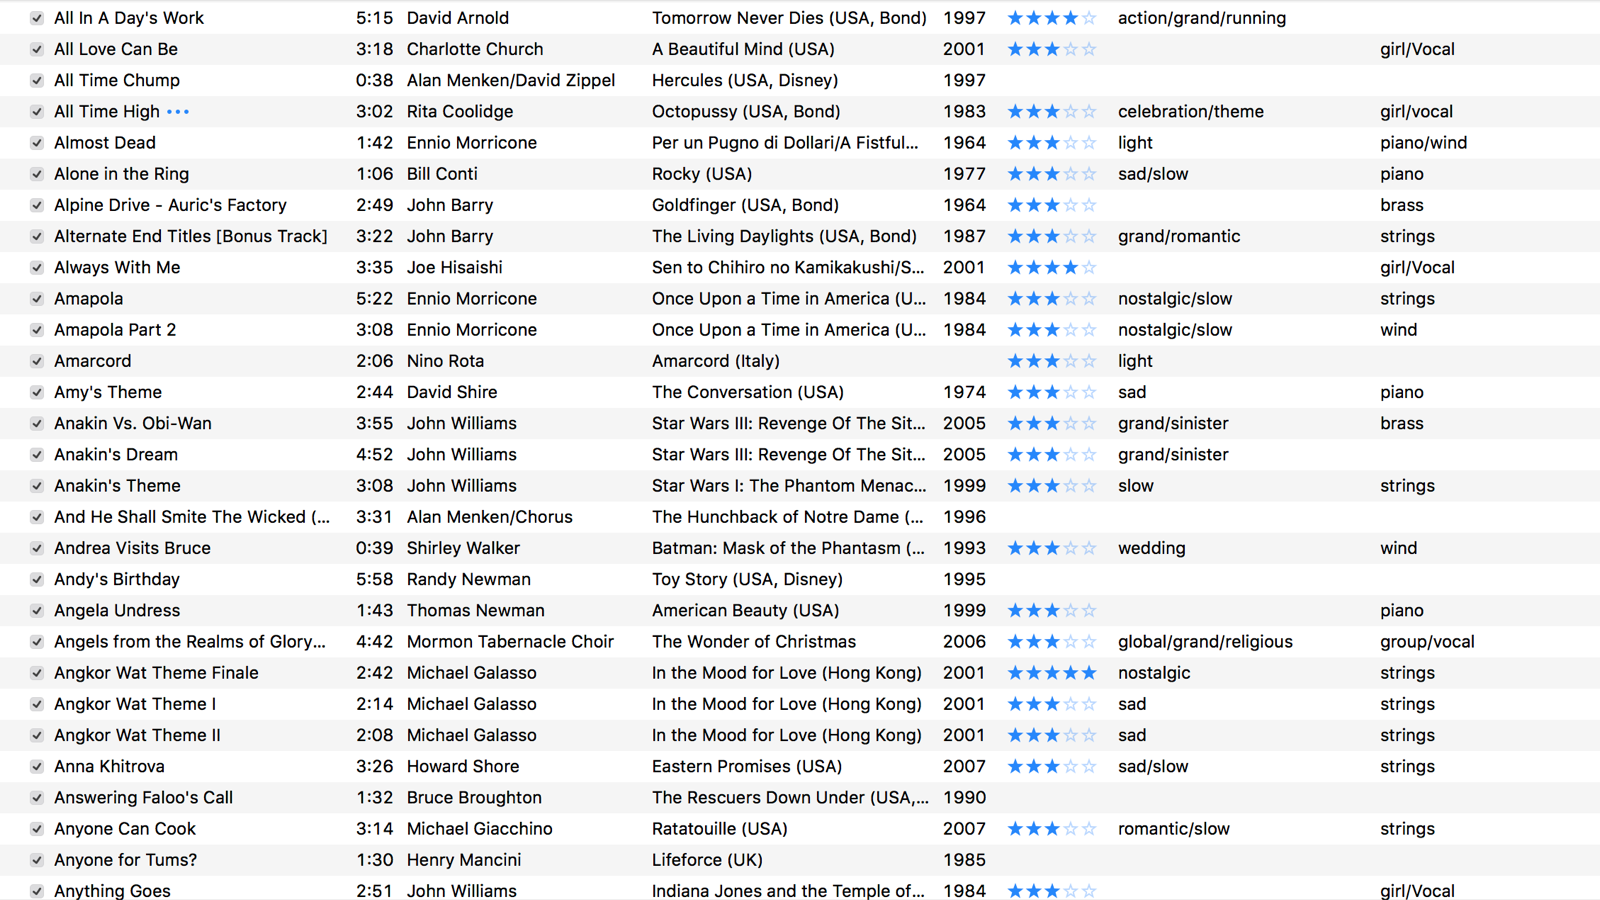Toggle the checkbox next to Amarcord
Screen dimensions: 1600x900
tap(37, 361)
